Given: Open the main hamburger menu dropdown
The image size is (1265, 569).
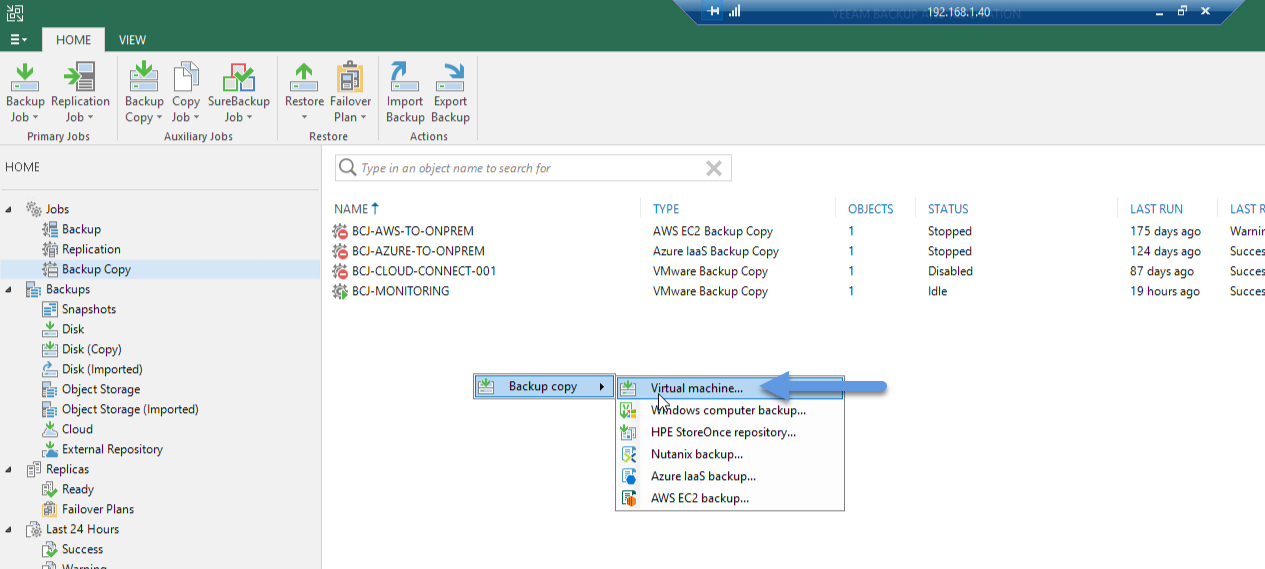Looking at the screenshot, I should (x=18, y=40).
